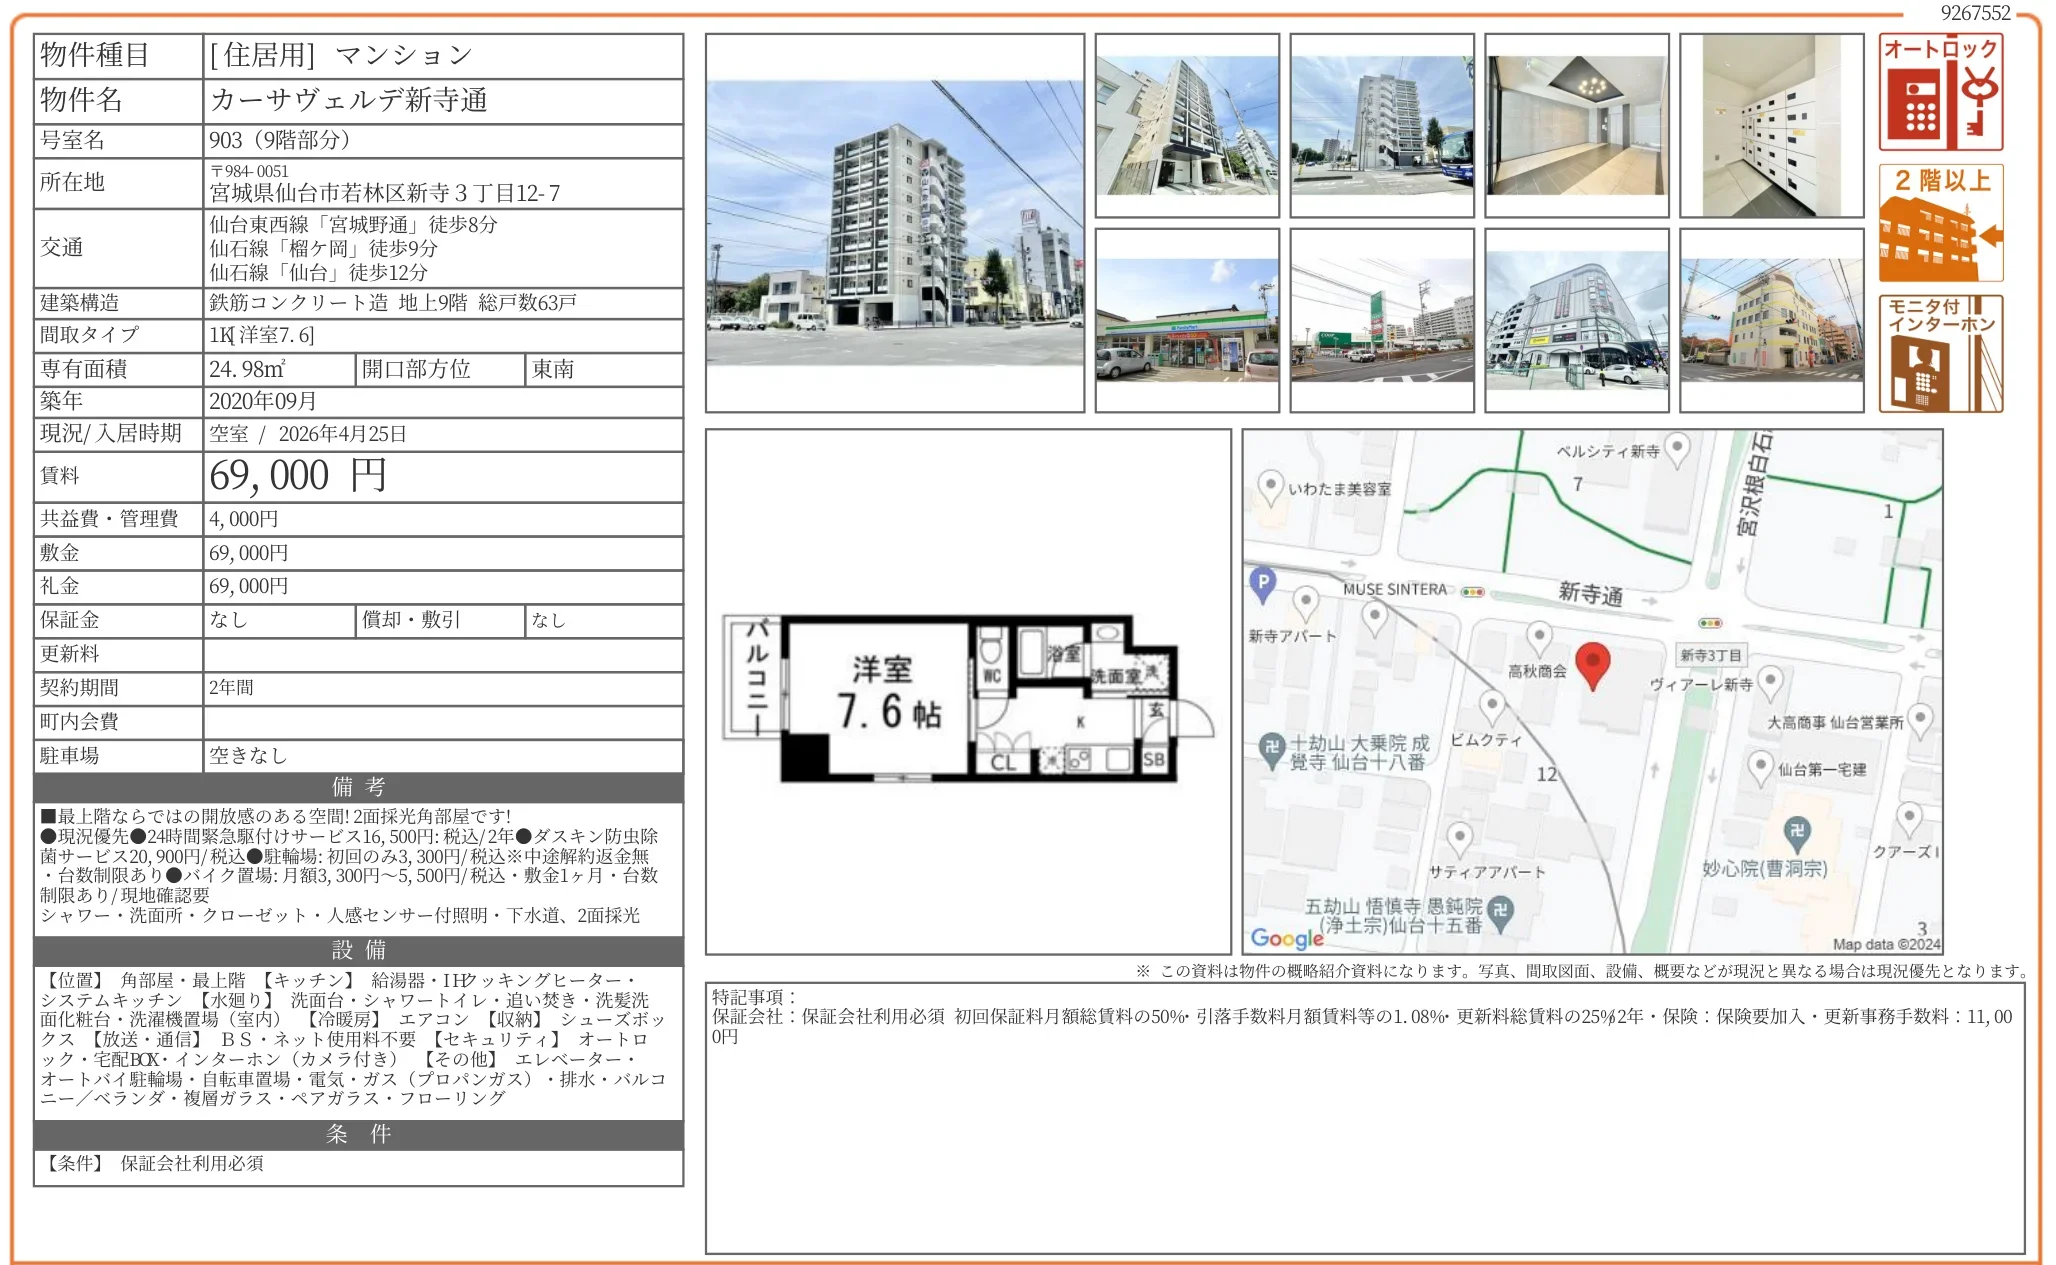Click the 新寺3丁目 intersection label on map
Image resolution: width=2056 pixels, height=1265 pixels.
click(x=1711, y=655)
